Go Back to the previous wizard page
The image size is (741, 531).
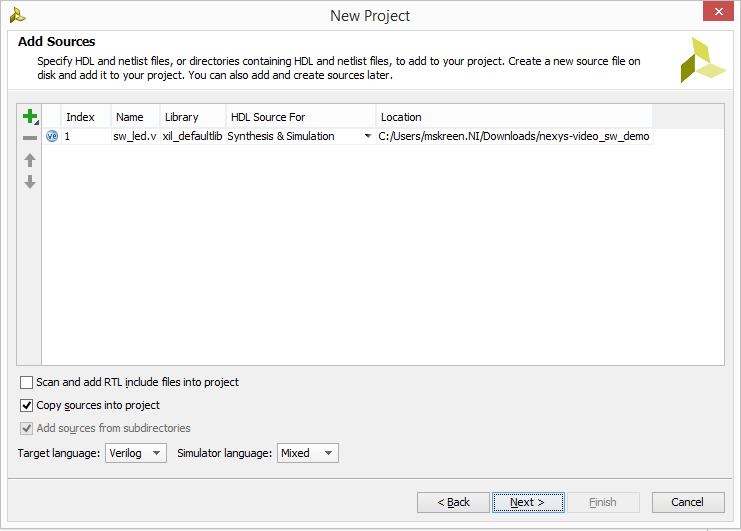click(453, 502)
